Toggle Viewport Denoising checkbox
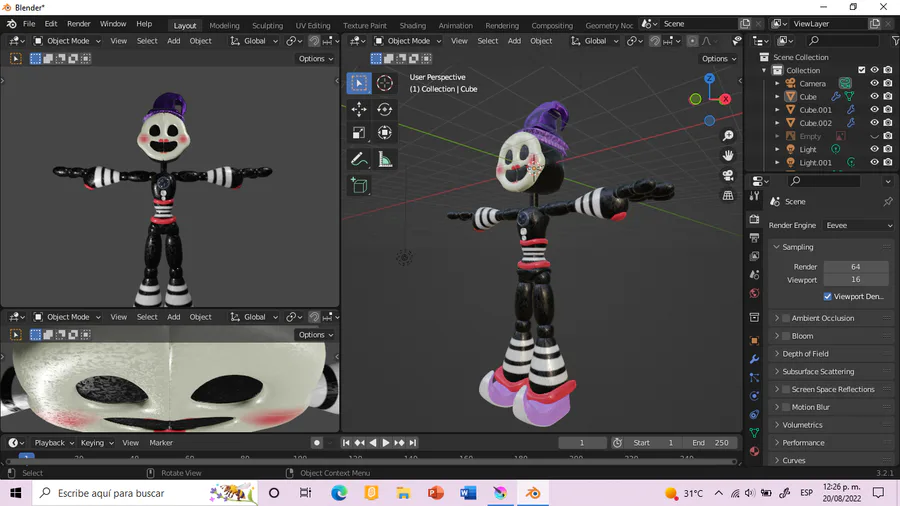 click(x=827, y=297)
